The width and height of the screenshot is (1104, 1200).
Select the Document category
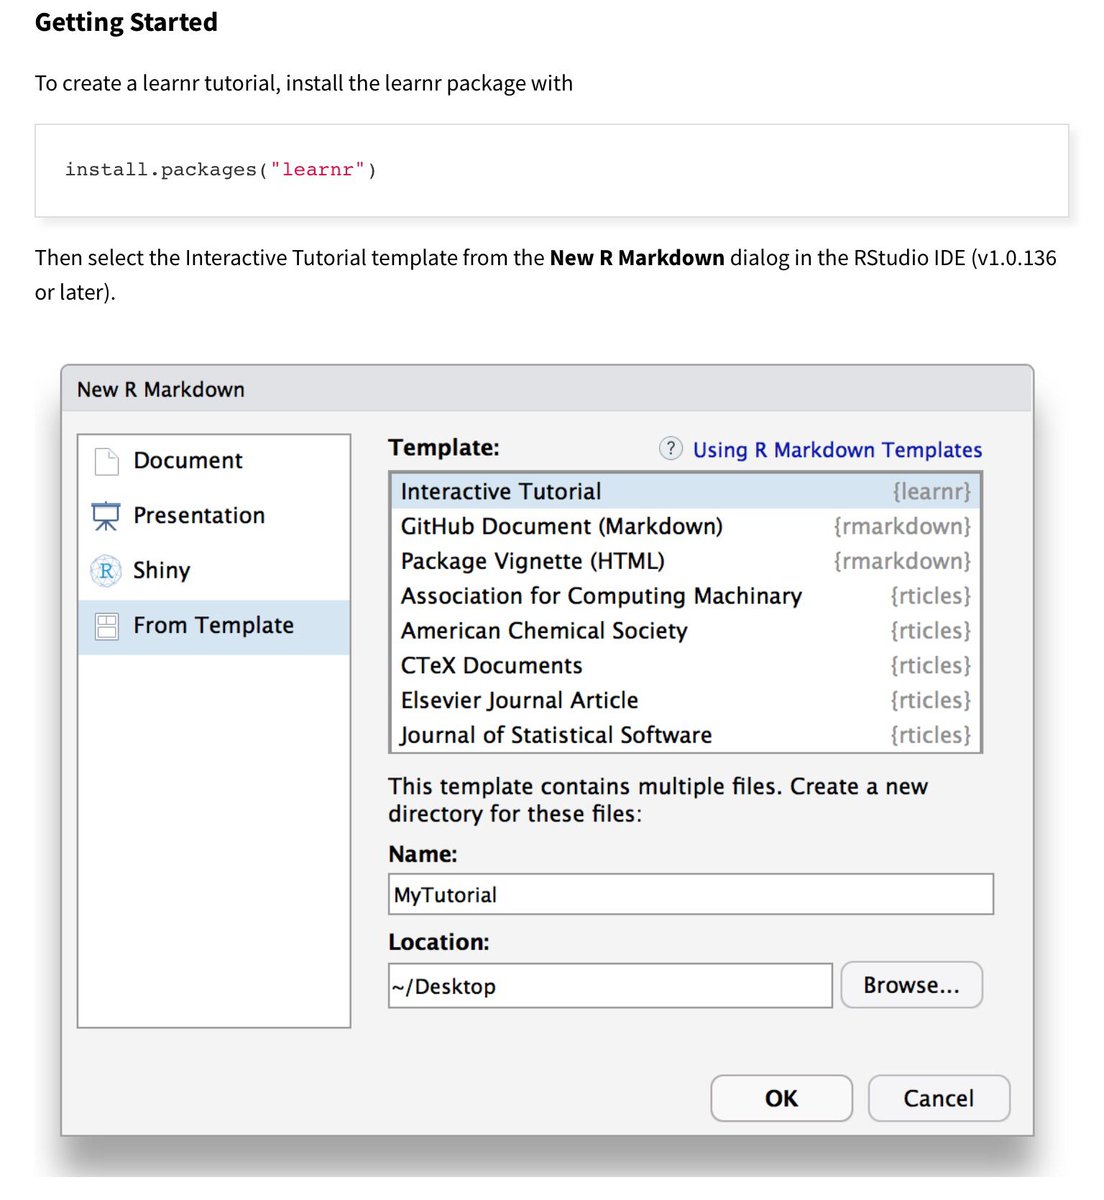coord(214,461)
